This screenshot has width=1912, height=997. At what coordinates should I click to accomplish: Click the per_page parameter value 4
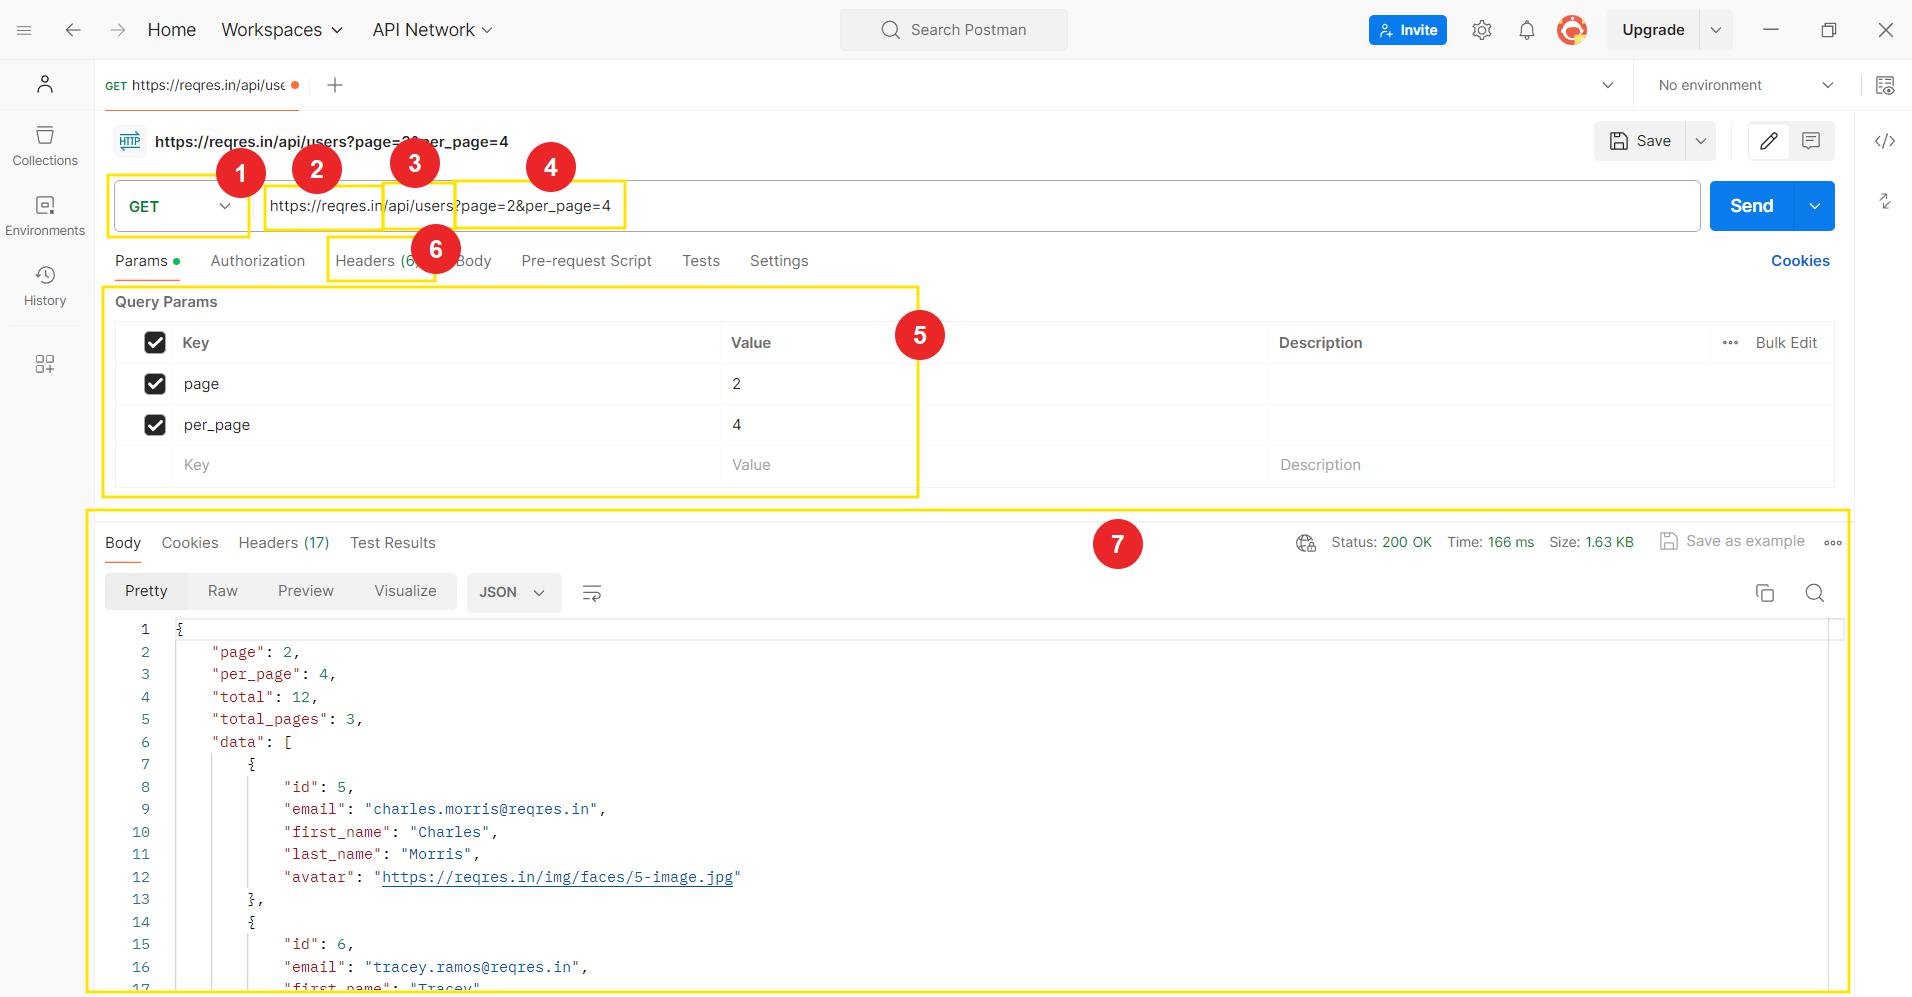click(x=737, y=425)
